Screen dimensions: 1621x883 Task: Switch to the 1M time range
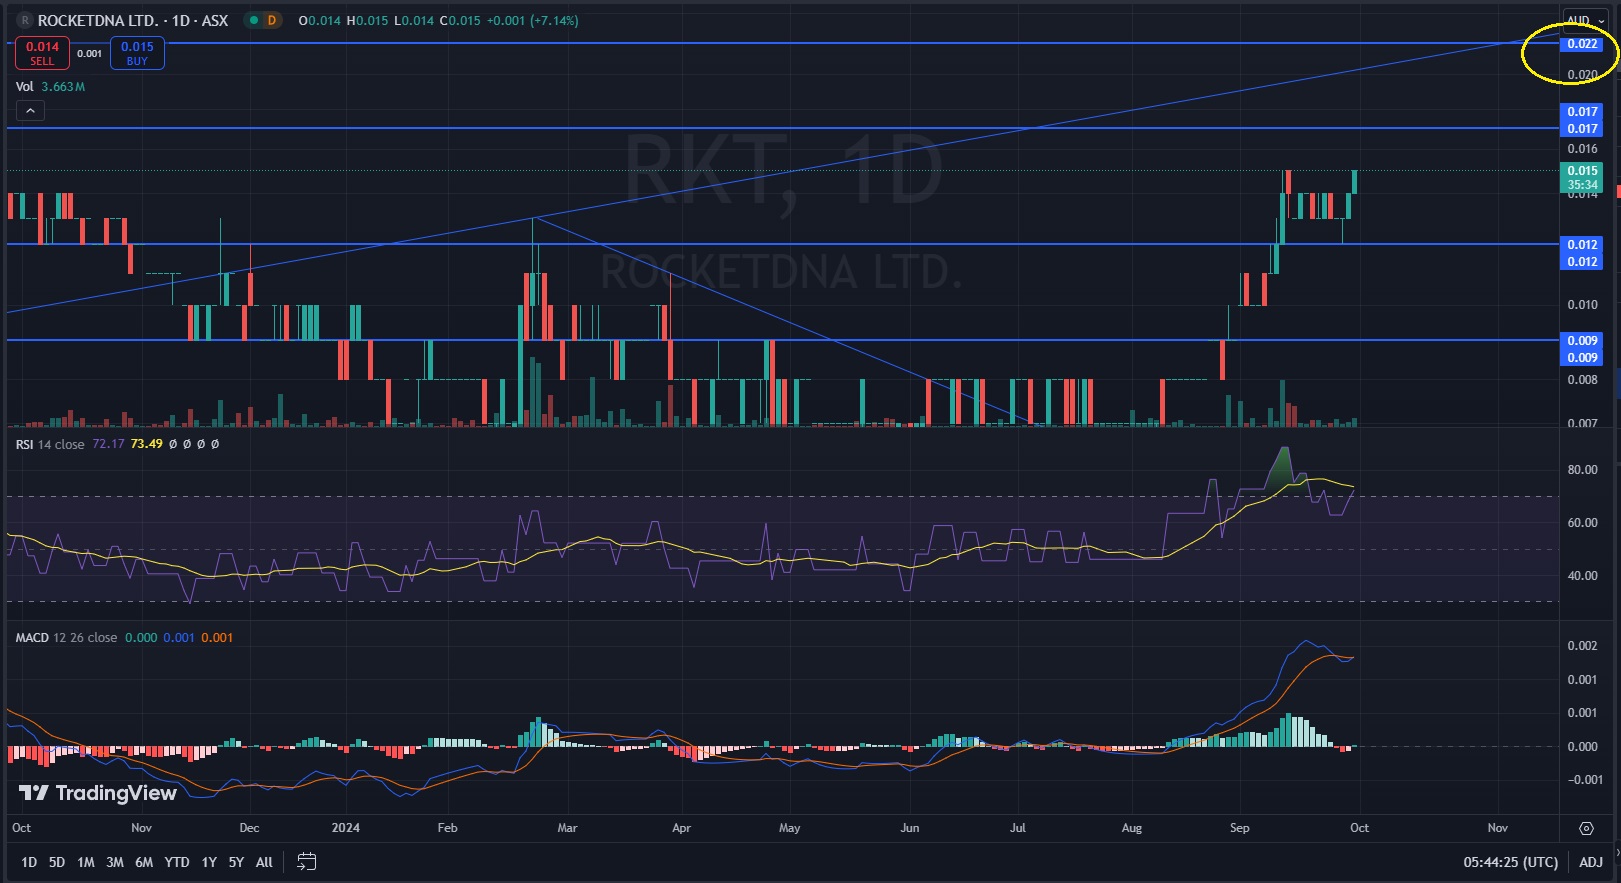pos(86,862)
